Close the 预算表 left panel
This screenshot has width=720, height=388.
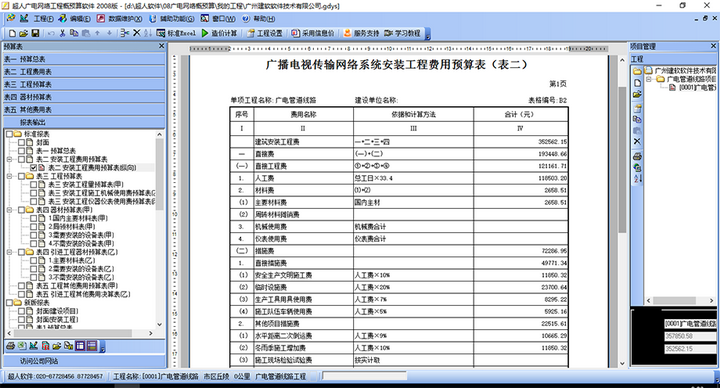tap(161, 46)
